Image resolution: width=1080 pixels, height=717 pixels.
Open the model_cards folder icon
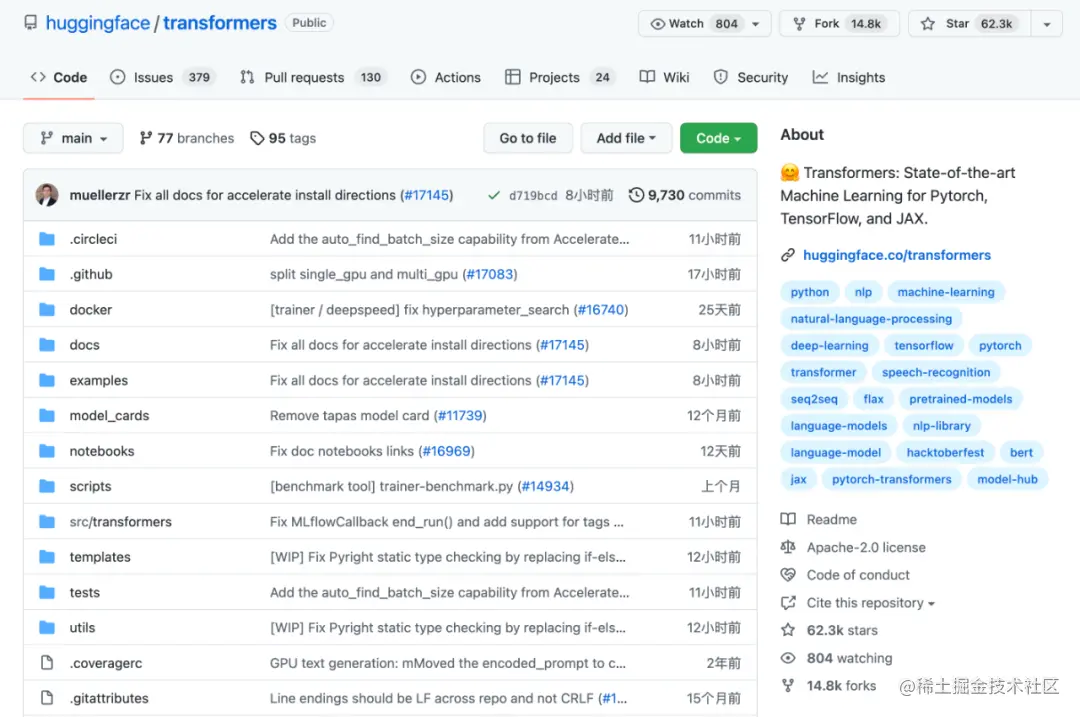pyautogui.click(x=47, y=415)
